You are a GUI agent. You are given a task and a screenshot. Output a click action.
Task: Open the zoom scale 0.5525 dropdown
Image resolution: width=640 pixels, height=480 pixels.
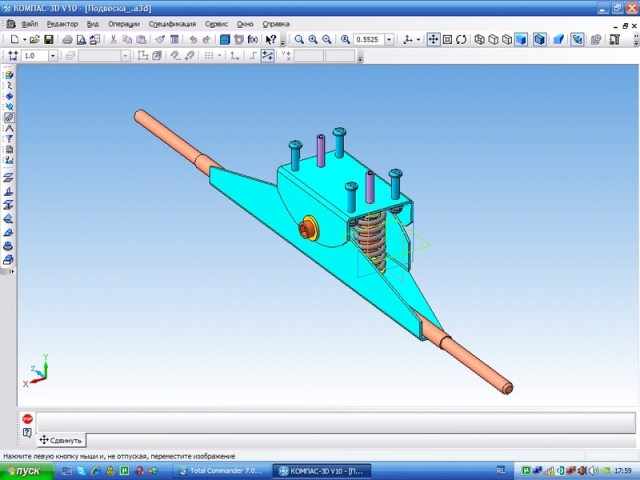(390, 40)
